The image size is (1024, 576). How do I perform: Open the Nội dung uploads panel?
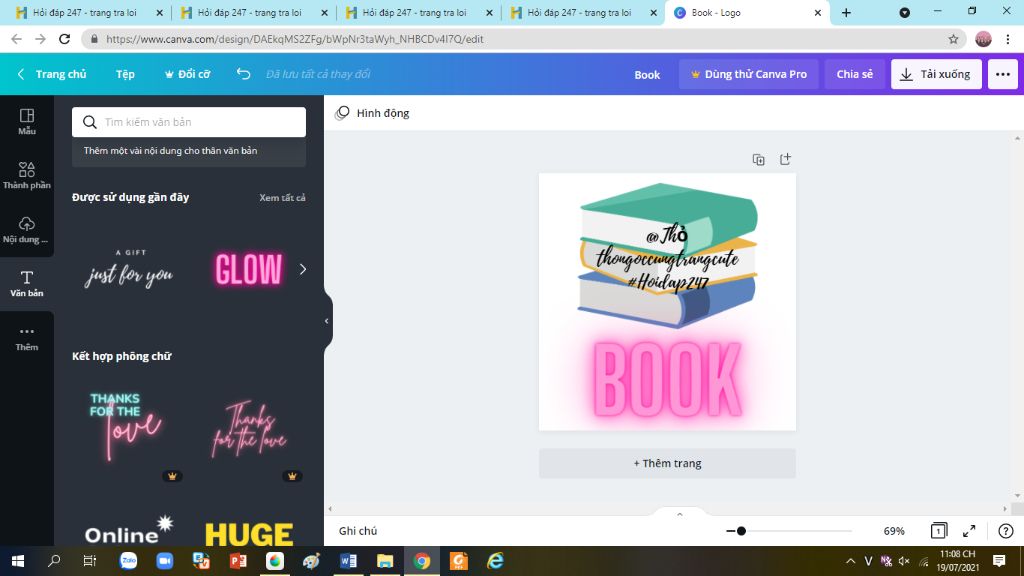(27, 230)
